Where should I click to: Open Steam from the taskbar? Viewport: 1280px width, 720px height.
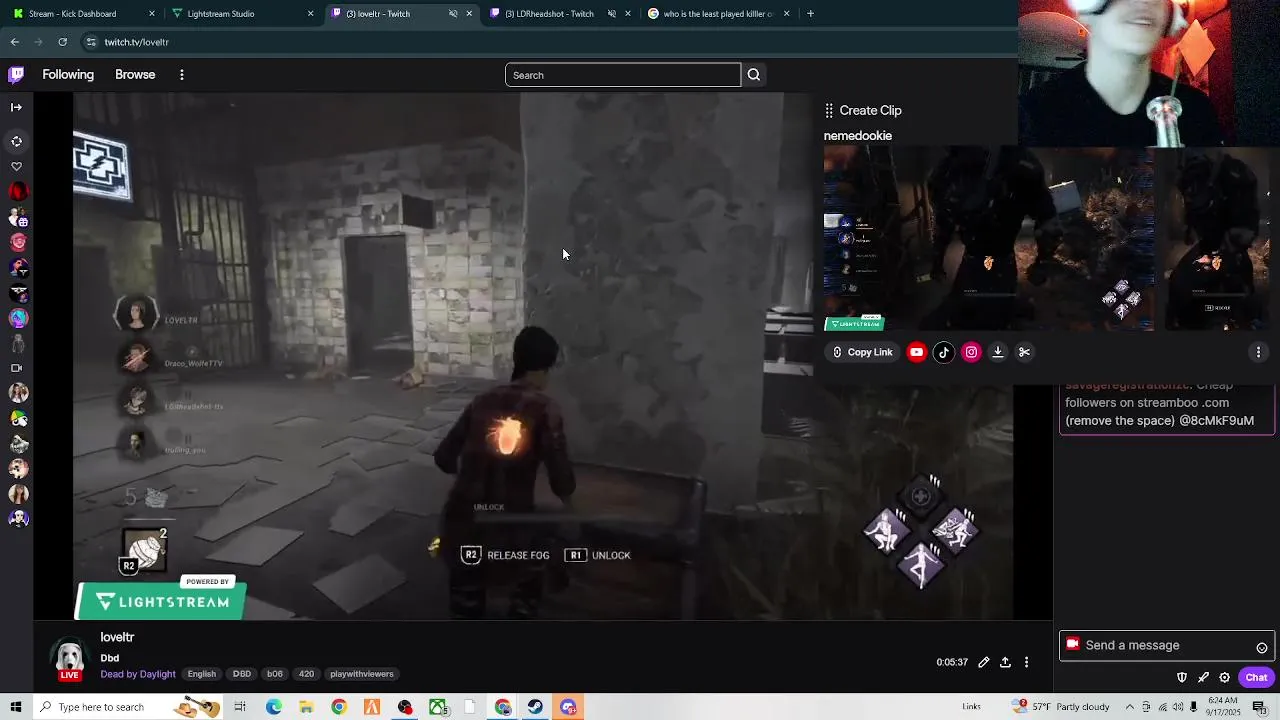point(536,707)
